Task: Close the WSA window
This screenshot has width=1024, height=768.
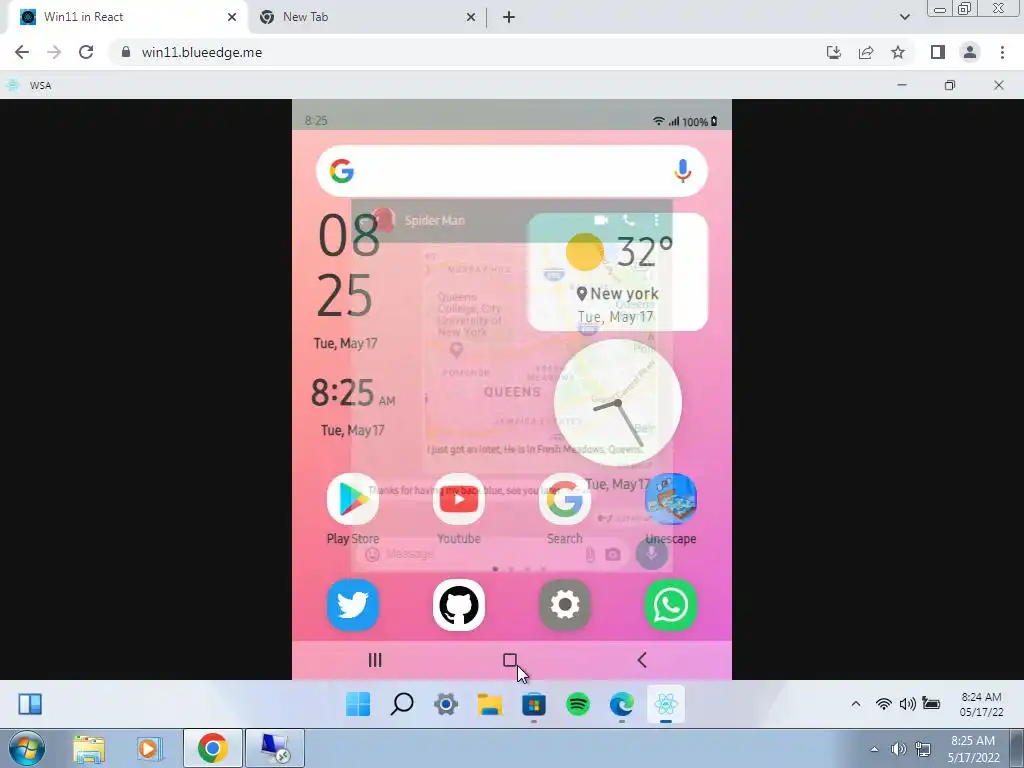Action: click(x=999, y=85)
